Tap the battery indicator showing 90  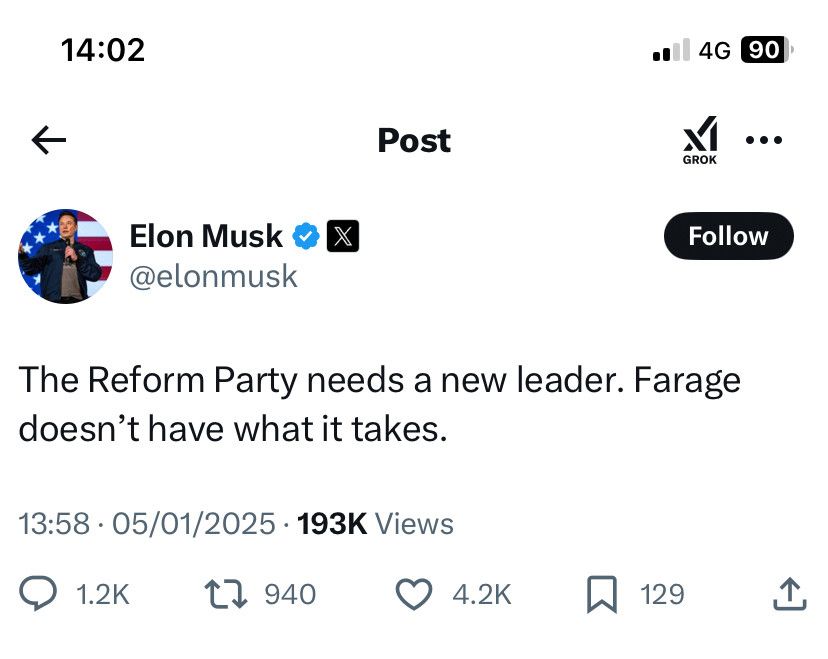tap(764, 50)
